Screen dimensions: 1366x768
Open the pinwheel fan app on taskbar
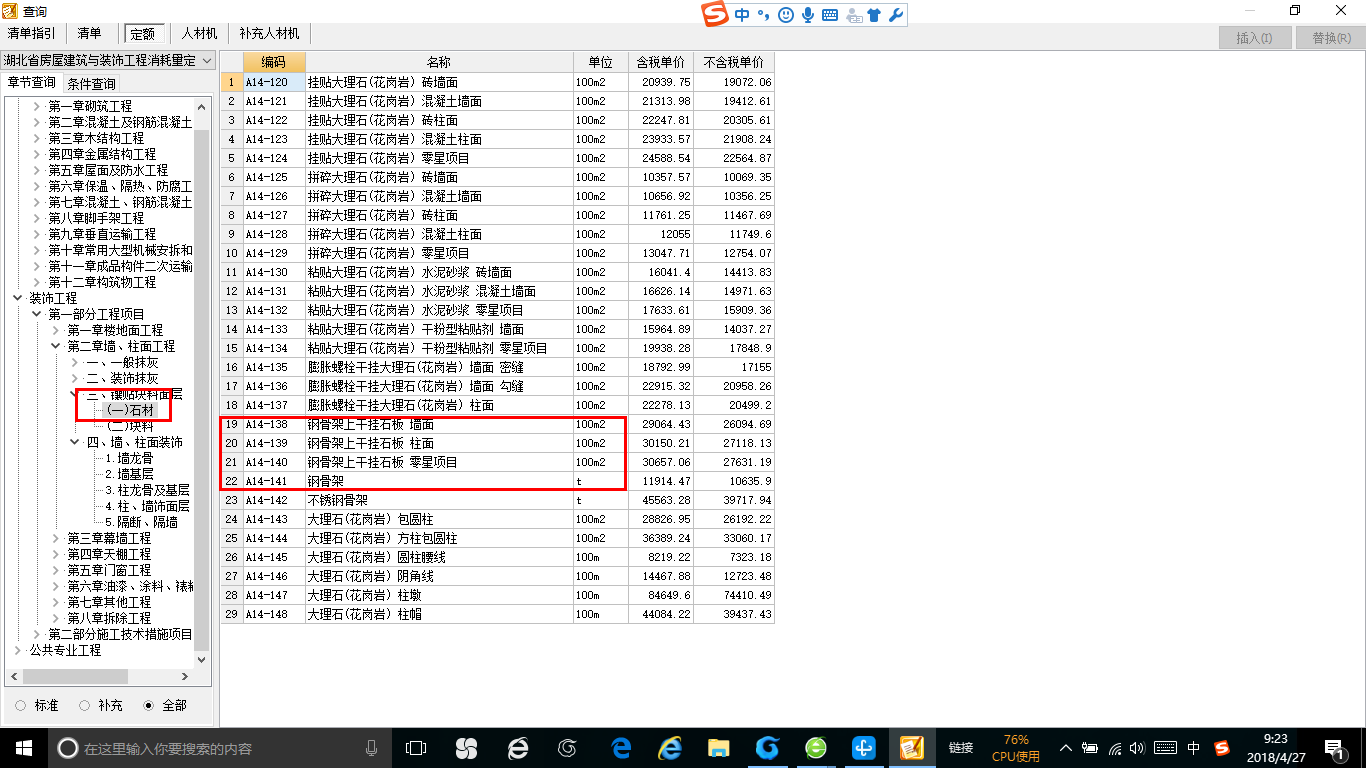466,748
